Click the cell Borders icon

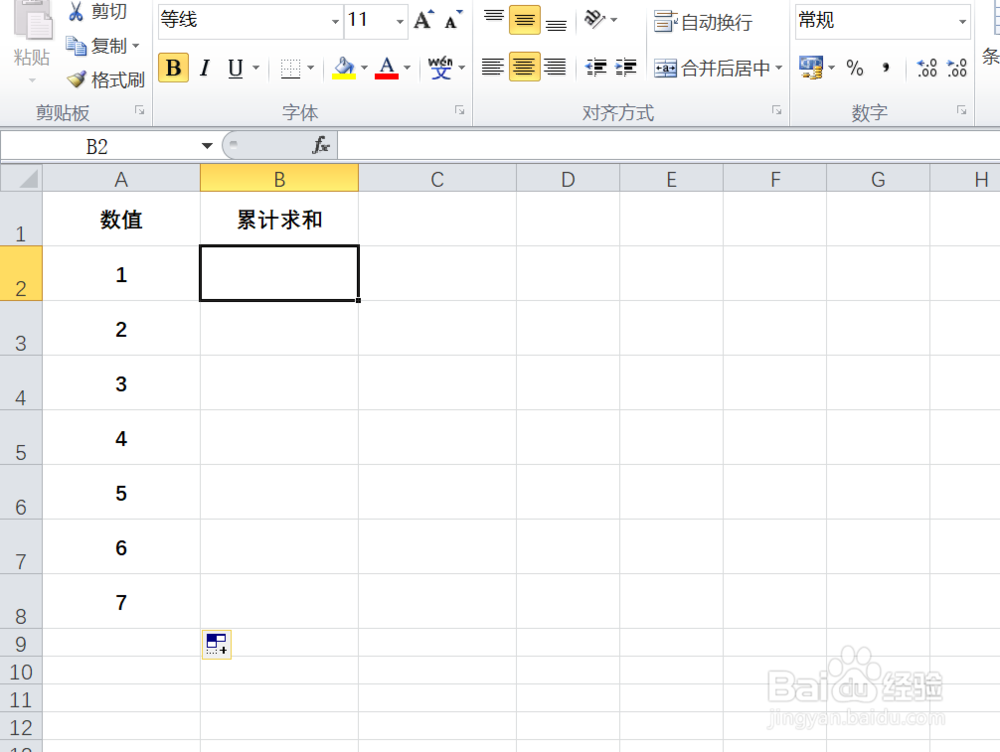click(x=290, y=68)
